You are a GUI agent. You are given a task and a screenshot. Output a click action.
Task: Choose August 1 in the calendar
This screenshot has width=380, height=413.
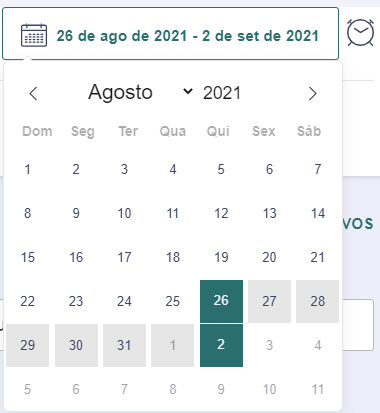(28, 169)
